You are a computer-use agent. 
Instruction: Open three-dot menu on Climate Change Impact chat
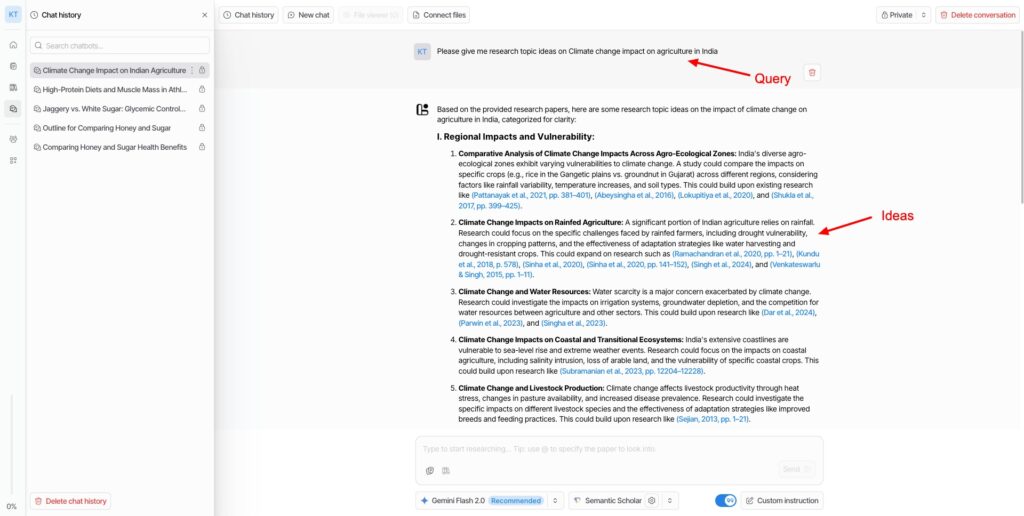click(192, 71)
